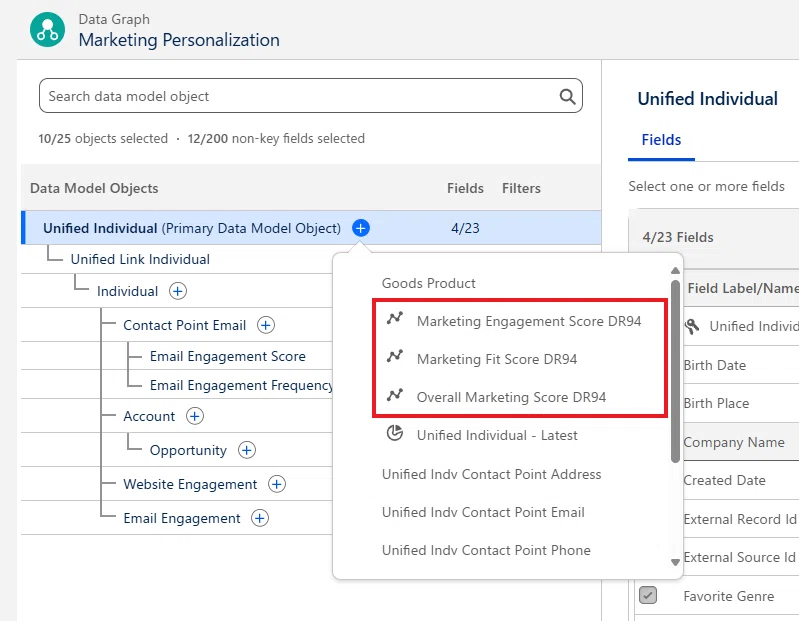Choose Overall Marketing Score DR94
This screenshot has width=799, height=621.
pos(512,397)
